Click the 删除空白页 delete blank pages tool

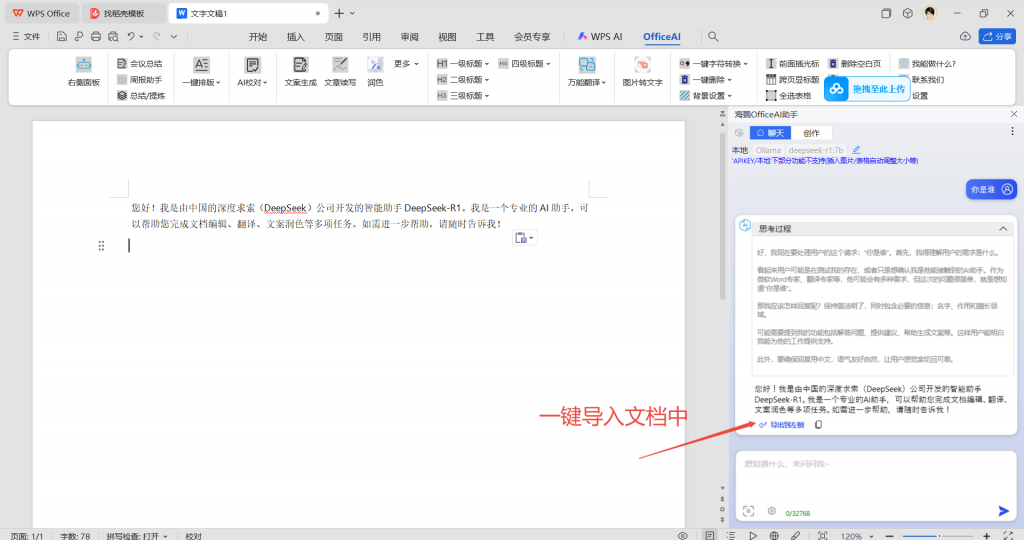click(x=855, y=63)
